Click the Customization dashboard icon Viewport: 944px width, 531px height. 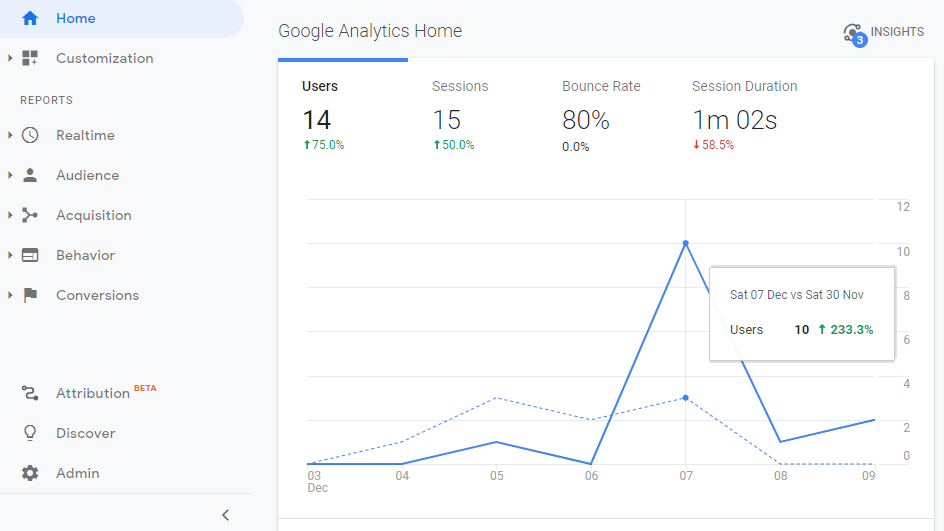(x=30, y=58)
